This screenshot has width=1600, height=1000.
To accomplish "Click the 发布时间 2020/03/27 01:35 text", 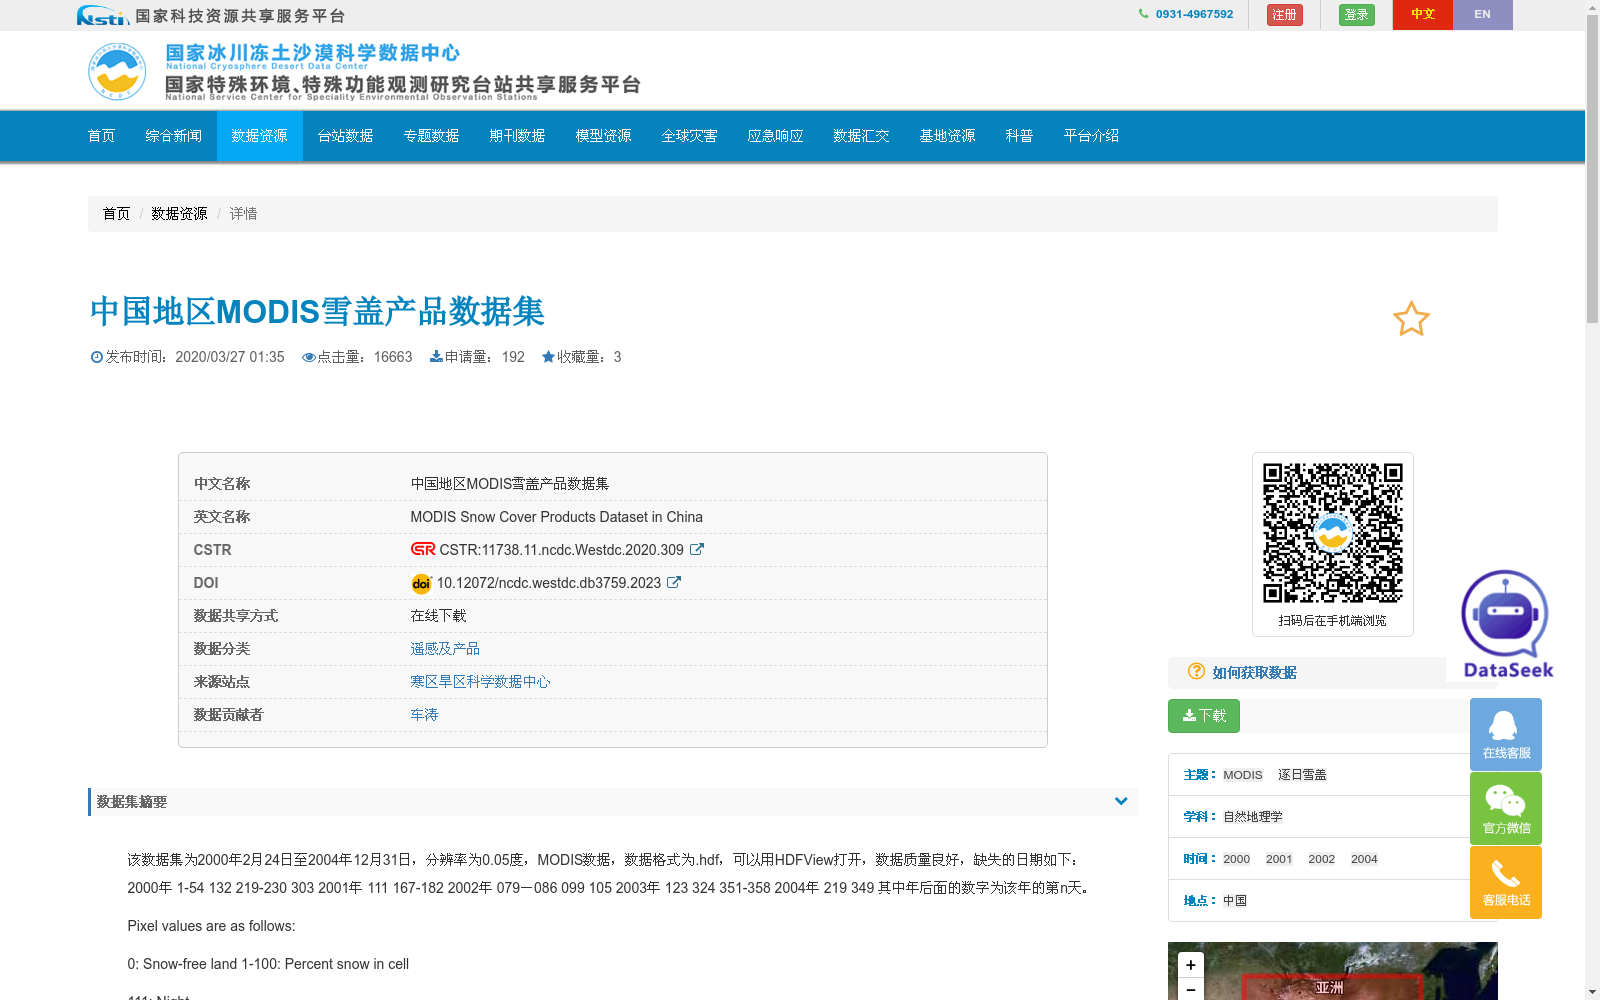I will tap(187, 357).
